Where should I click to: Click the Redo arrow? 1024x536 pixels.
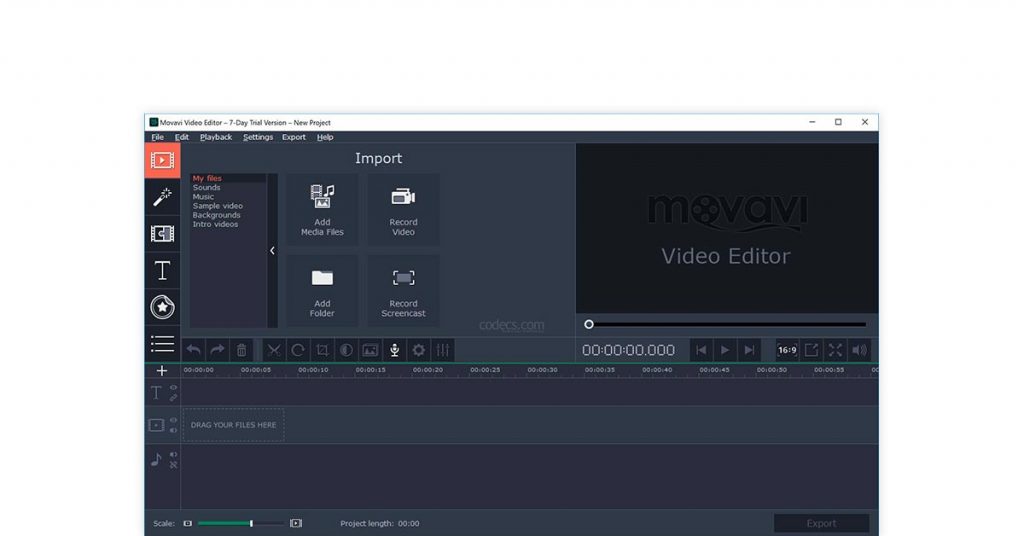[217, 350]
